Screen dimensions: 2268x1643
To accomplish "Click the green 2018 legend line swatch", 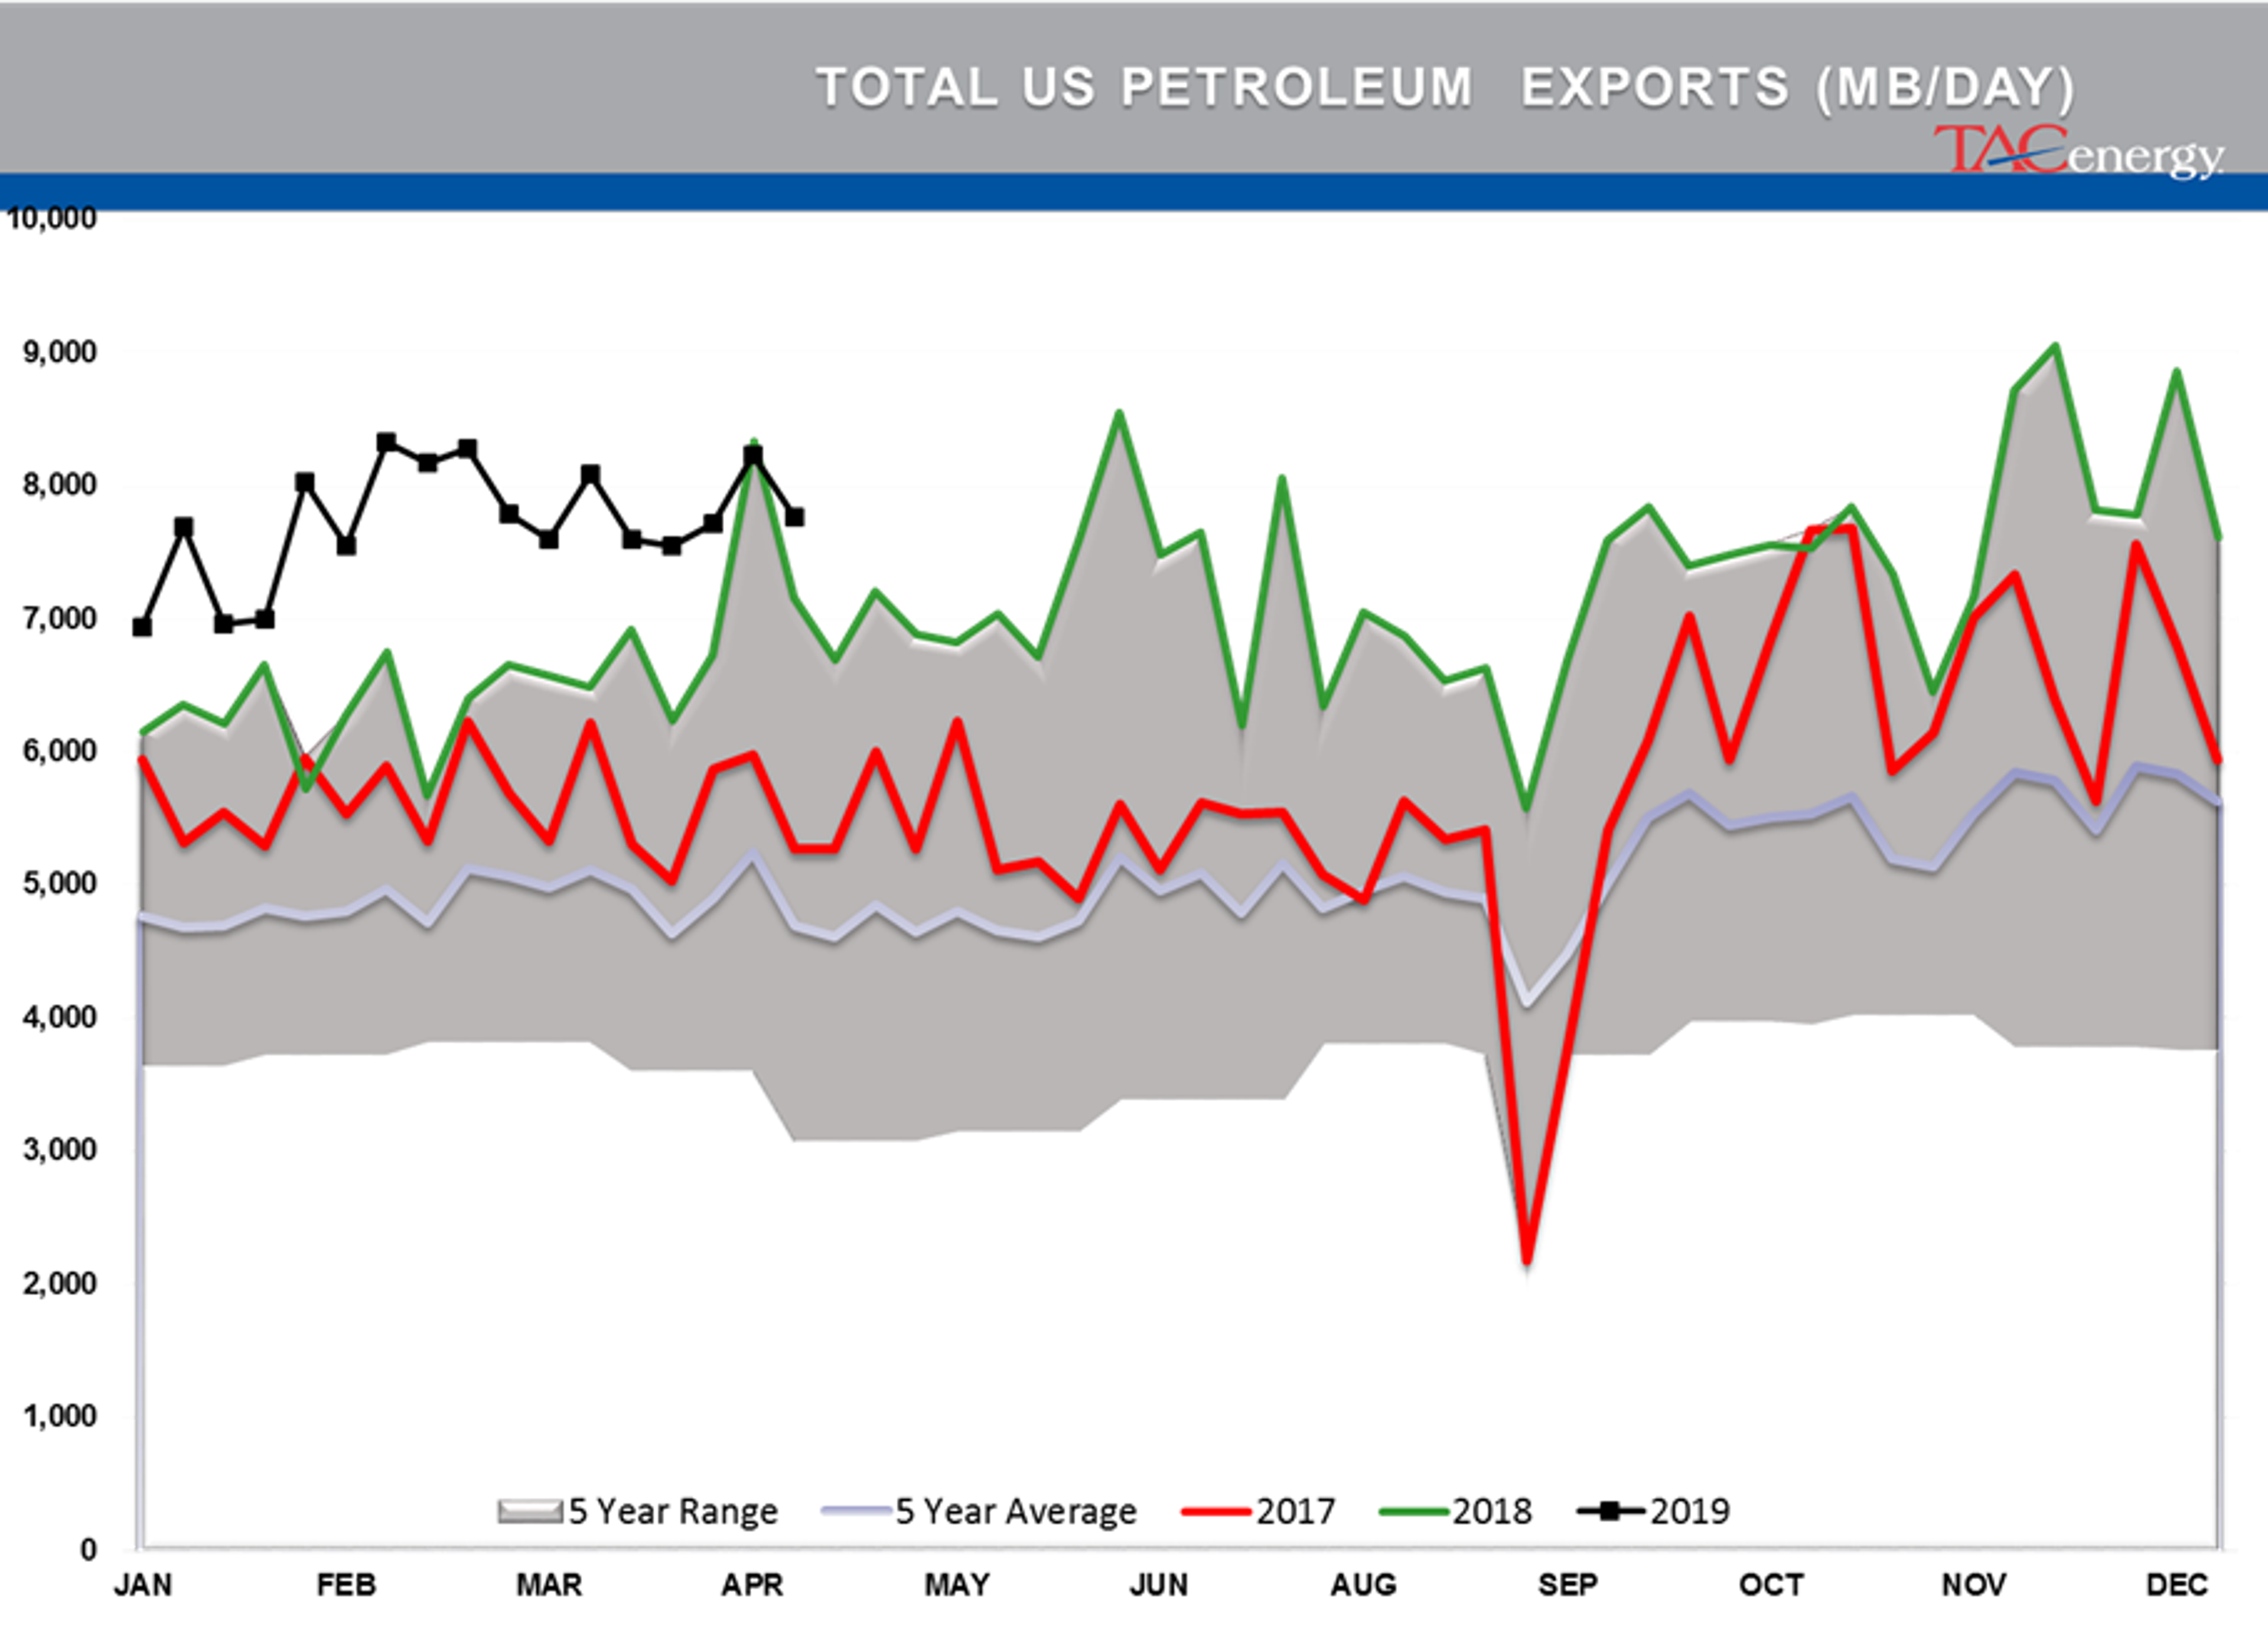I will click(x=1413, y=1512).
